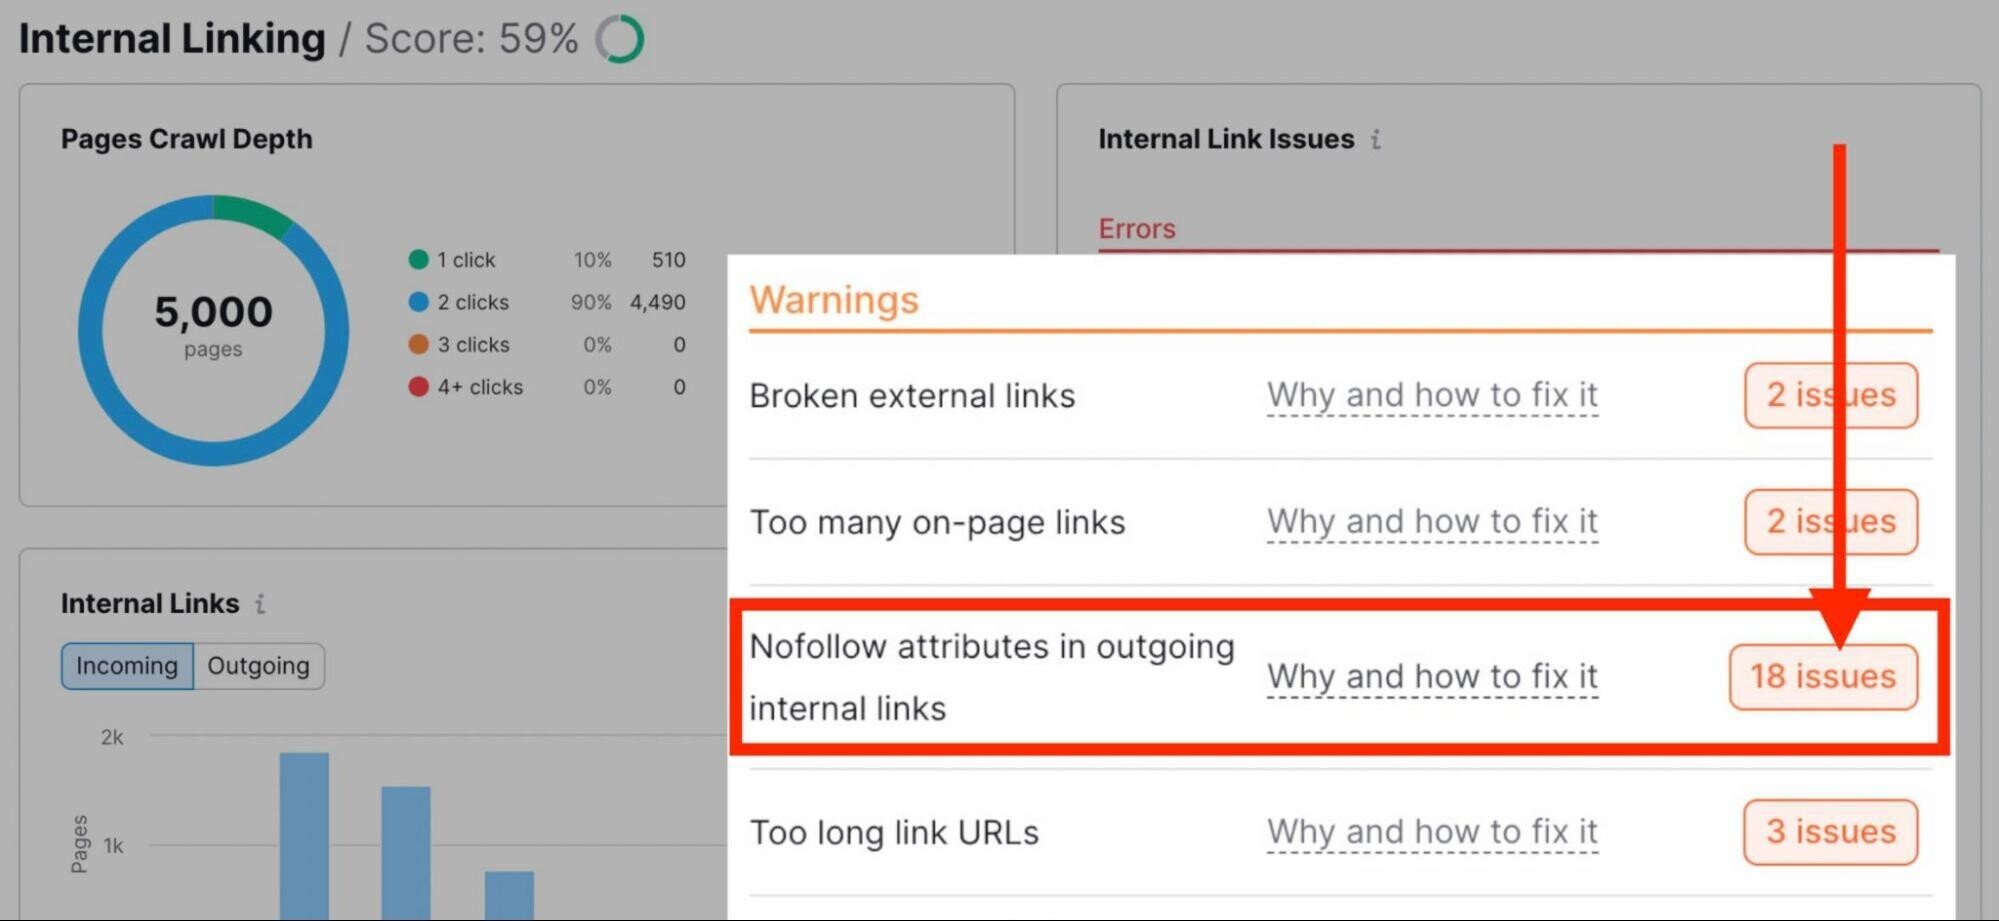Viewport: 1999px width, 921px height.
Task: Click the info icon beside Internal Link Issues
Action: coord(1376,139)
